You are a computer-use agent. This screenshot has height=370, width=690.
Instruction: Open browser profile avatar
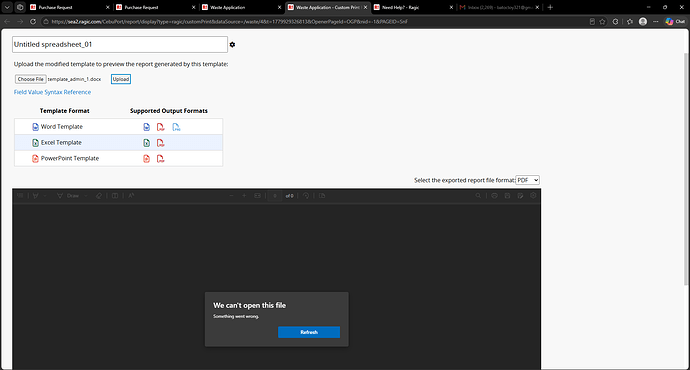pyautogui.click(x=643, y=21)
